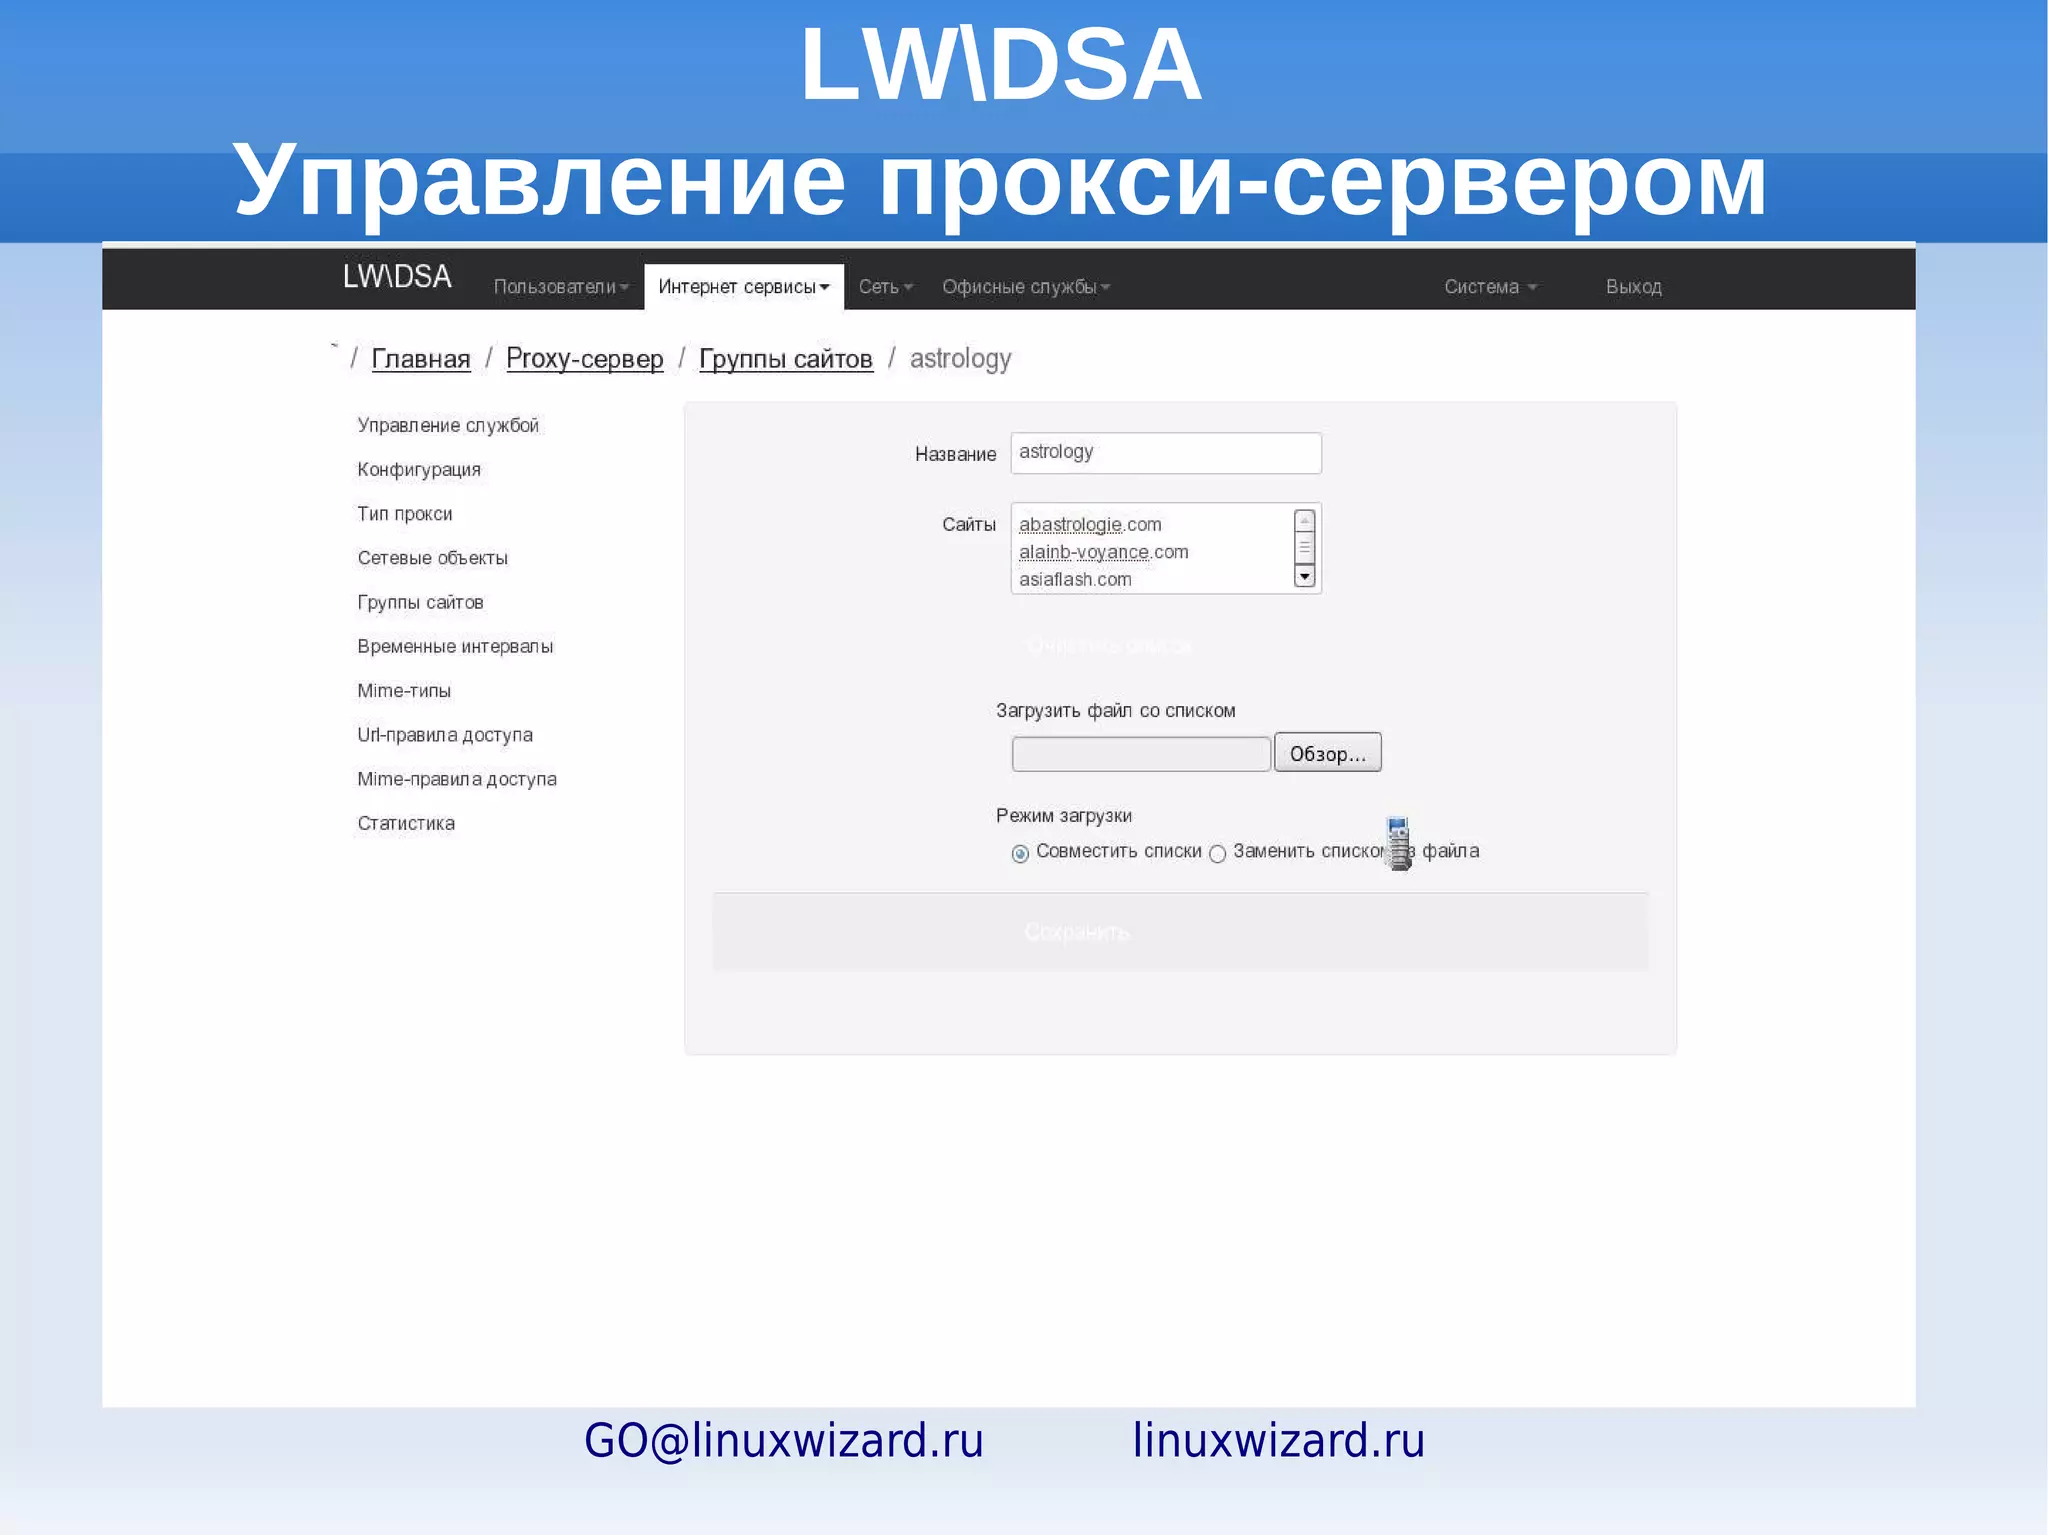This screenshot has height=1535, width=2048.
Task: Open Конфигурация sidebar item
Action: [x=419, y=470]
